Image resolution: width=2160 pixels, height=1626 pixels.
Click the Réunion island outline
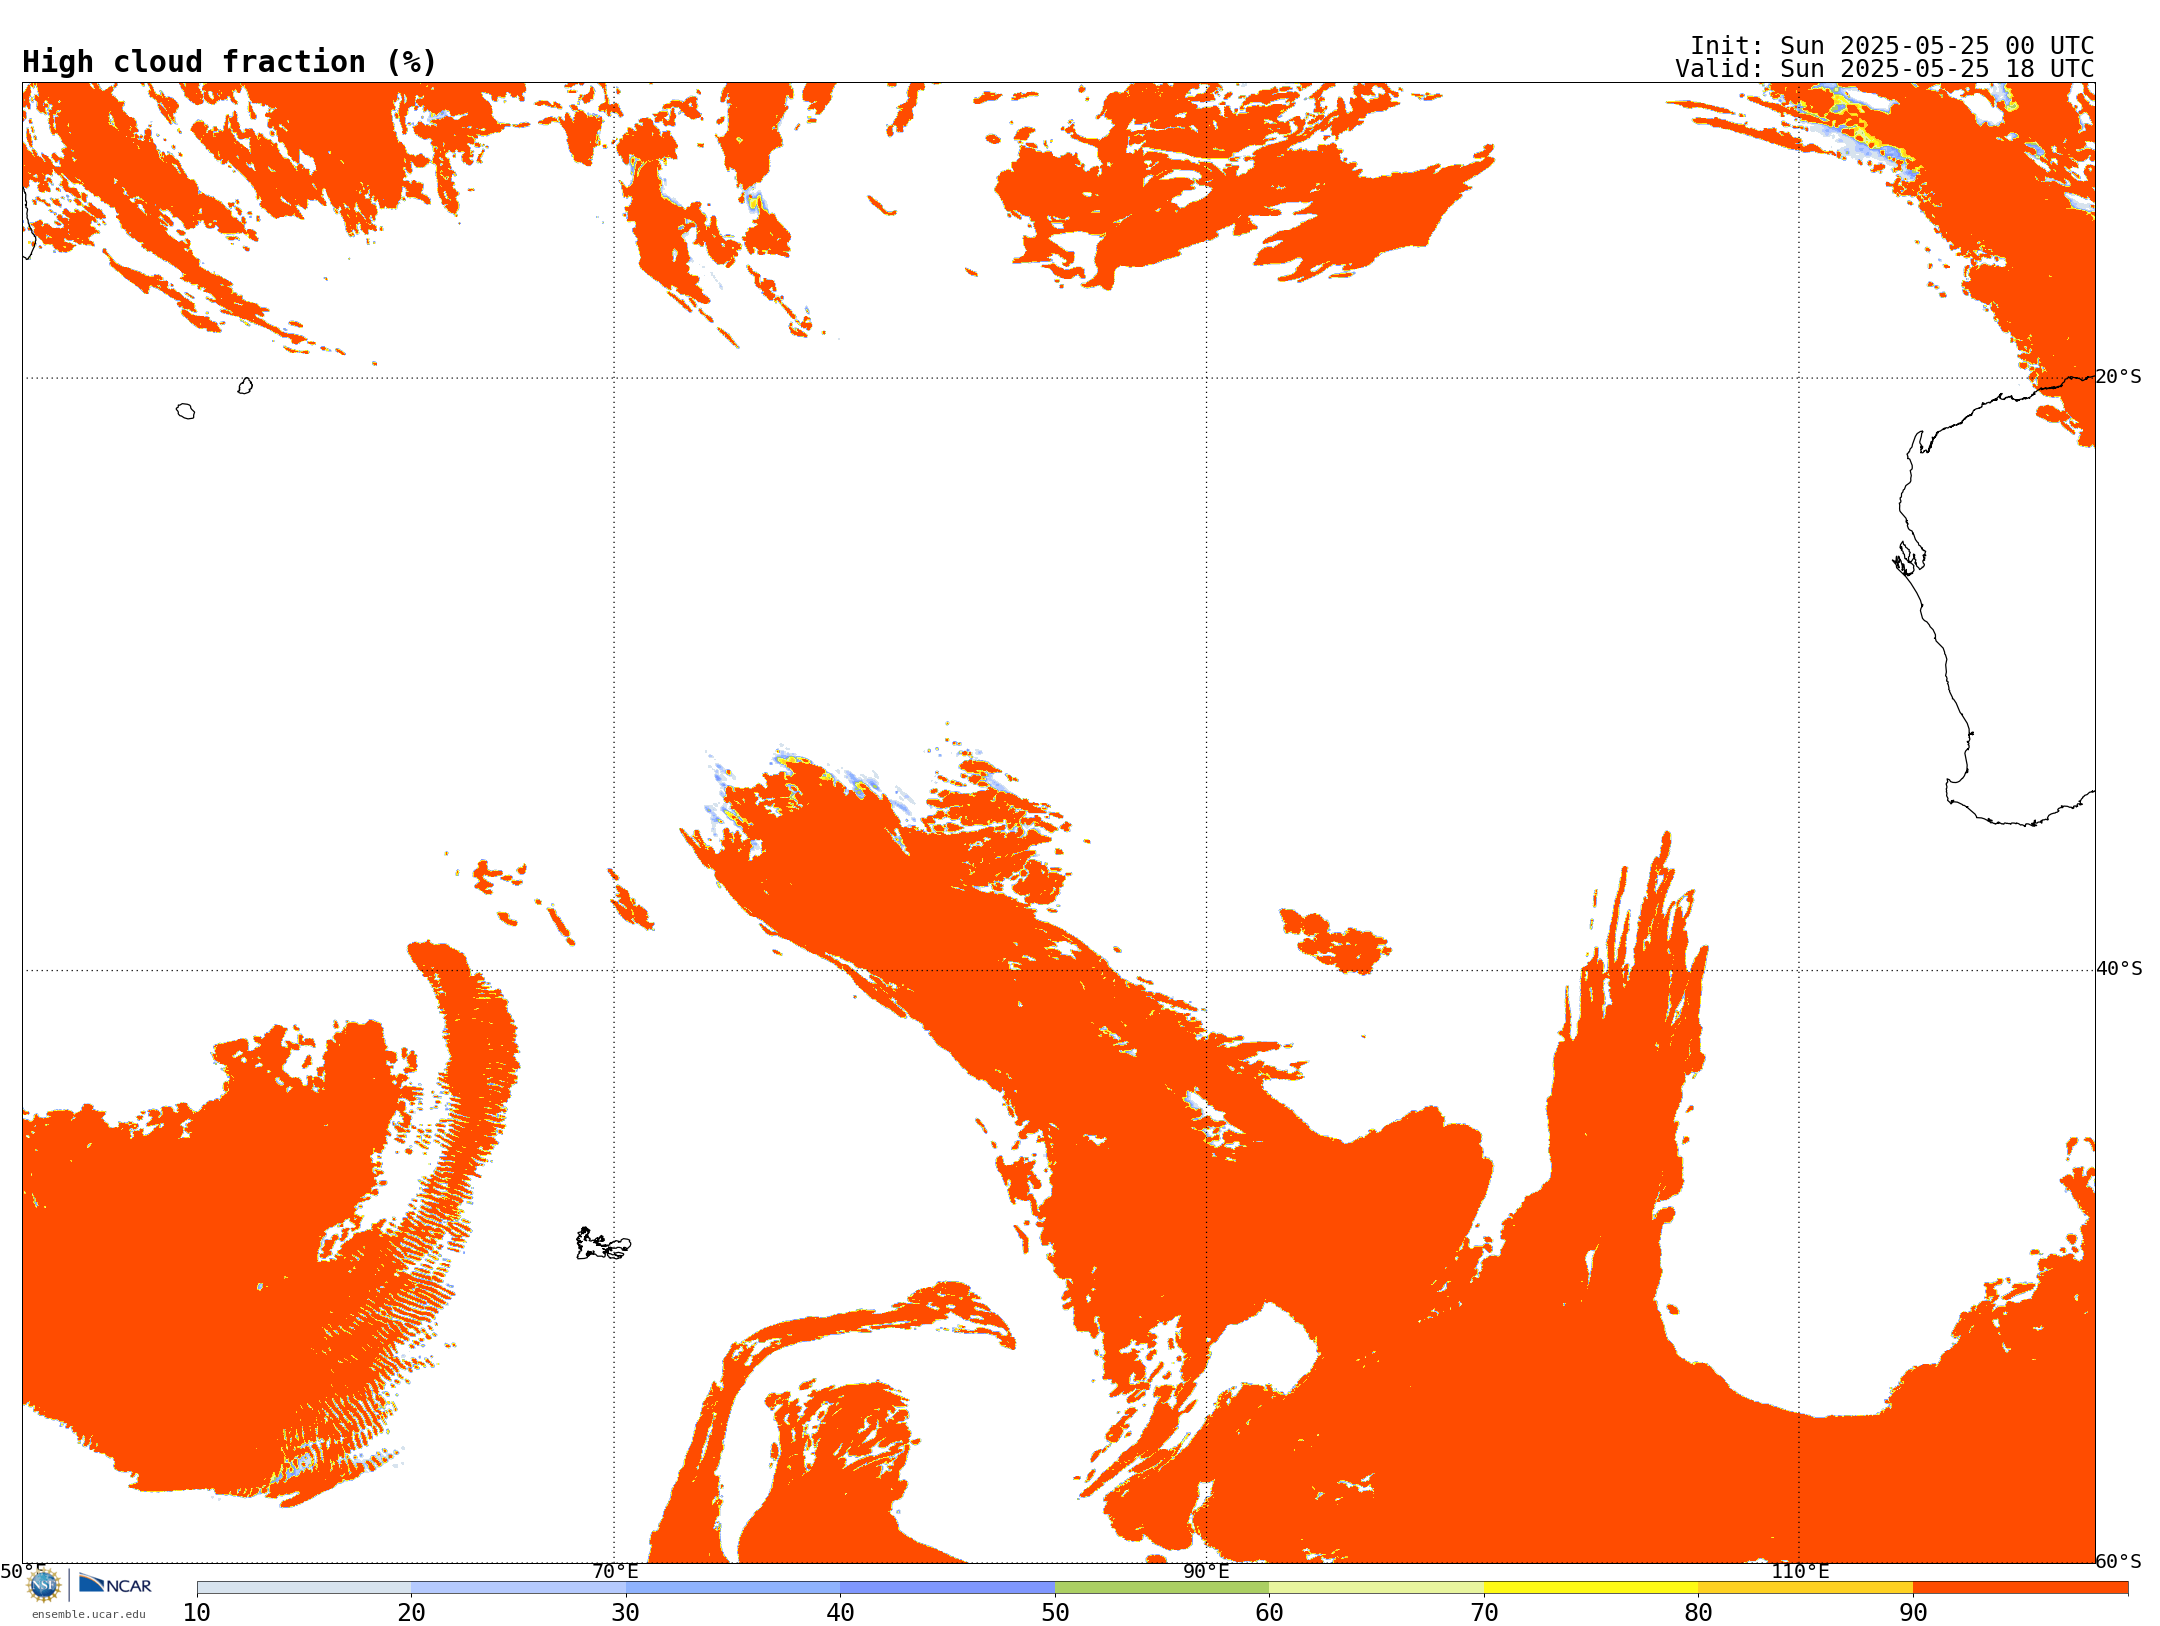coord(185,411)
